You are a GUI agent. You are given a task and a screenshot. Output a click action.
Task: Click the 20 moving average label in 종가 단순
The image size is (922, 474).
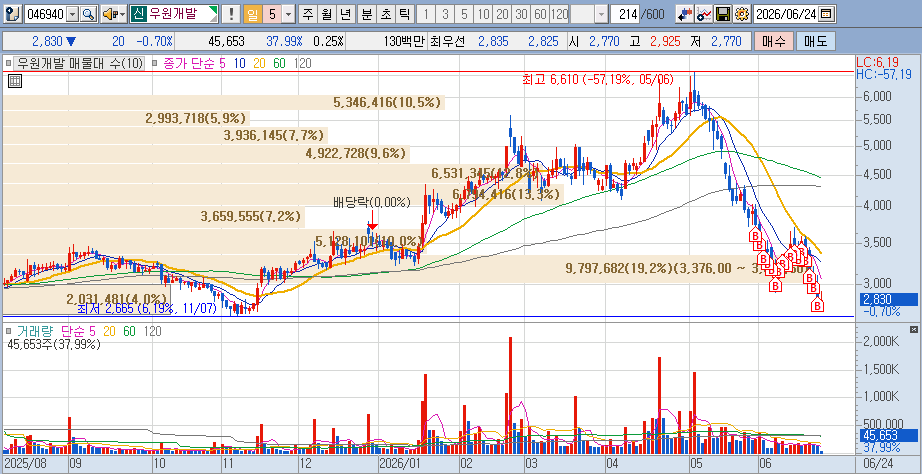pyautogui.click(x=260, y=64)
